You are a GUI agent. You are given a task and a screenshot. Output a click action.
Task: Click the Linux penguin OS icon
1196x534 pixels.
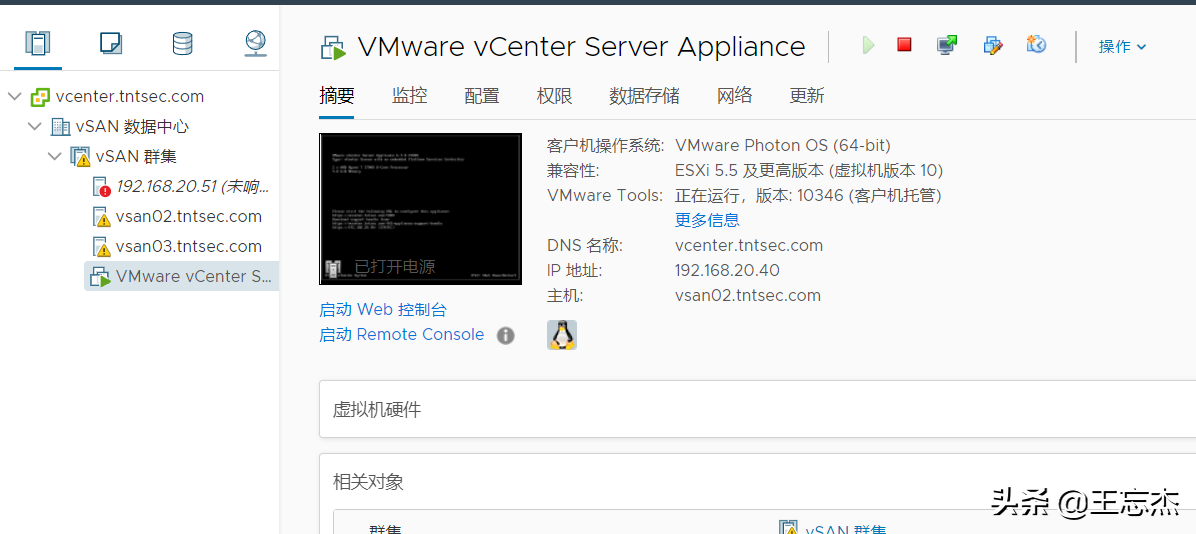click(561, 335)
